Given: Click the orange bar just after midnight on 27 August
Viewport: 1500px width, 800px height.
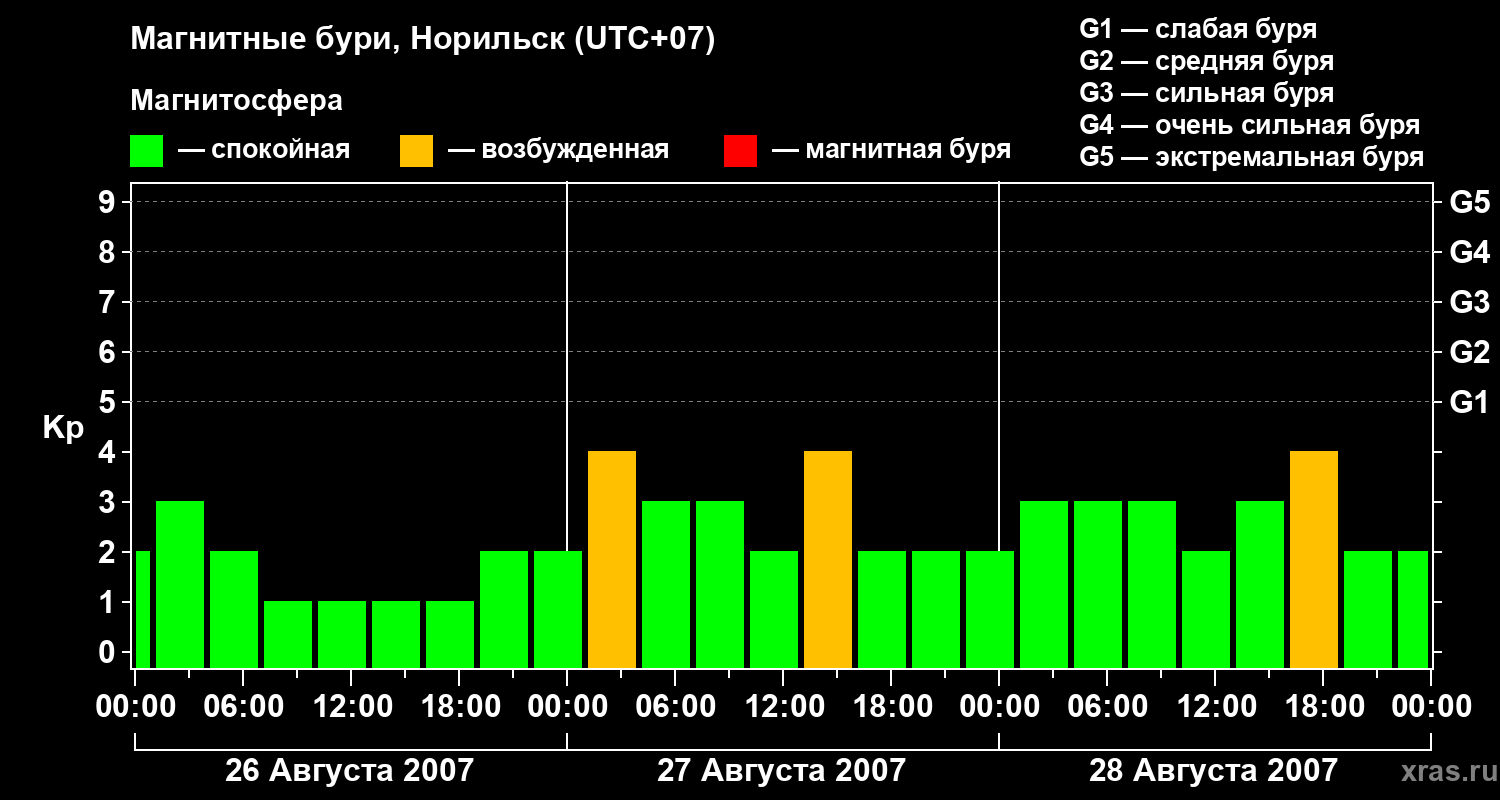Looking at the screenshot, I should (612, 559).
